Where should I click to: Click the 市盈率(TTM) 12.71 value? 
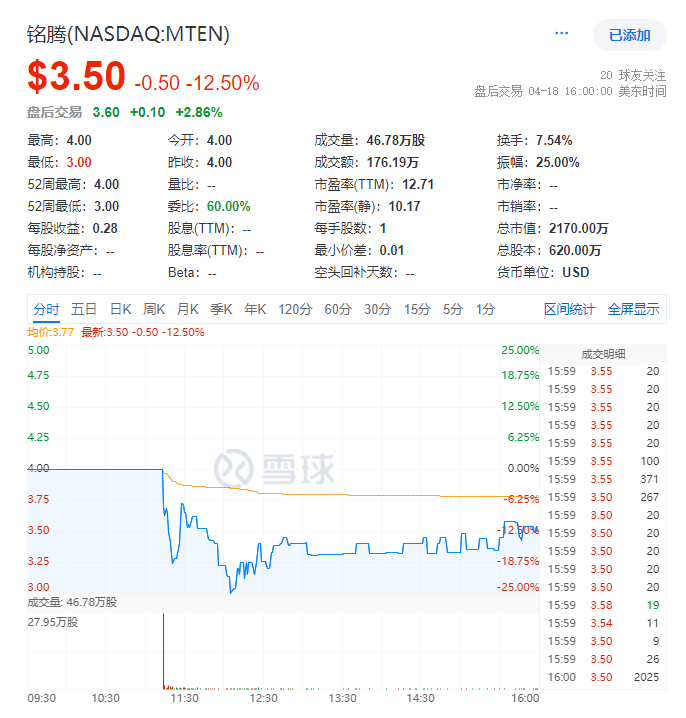[x=418, y=184]
